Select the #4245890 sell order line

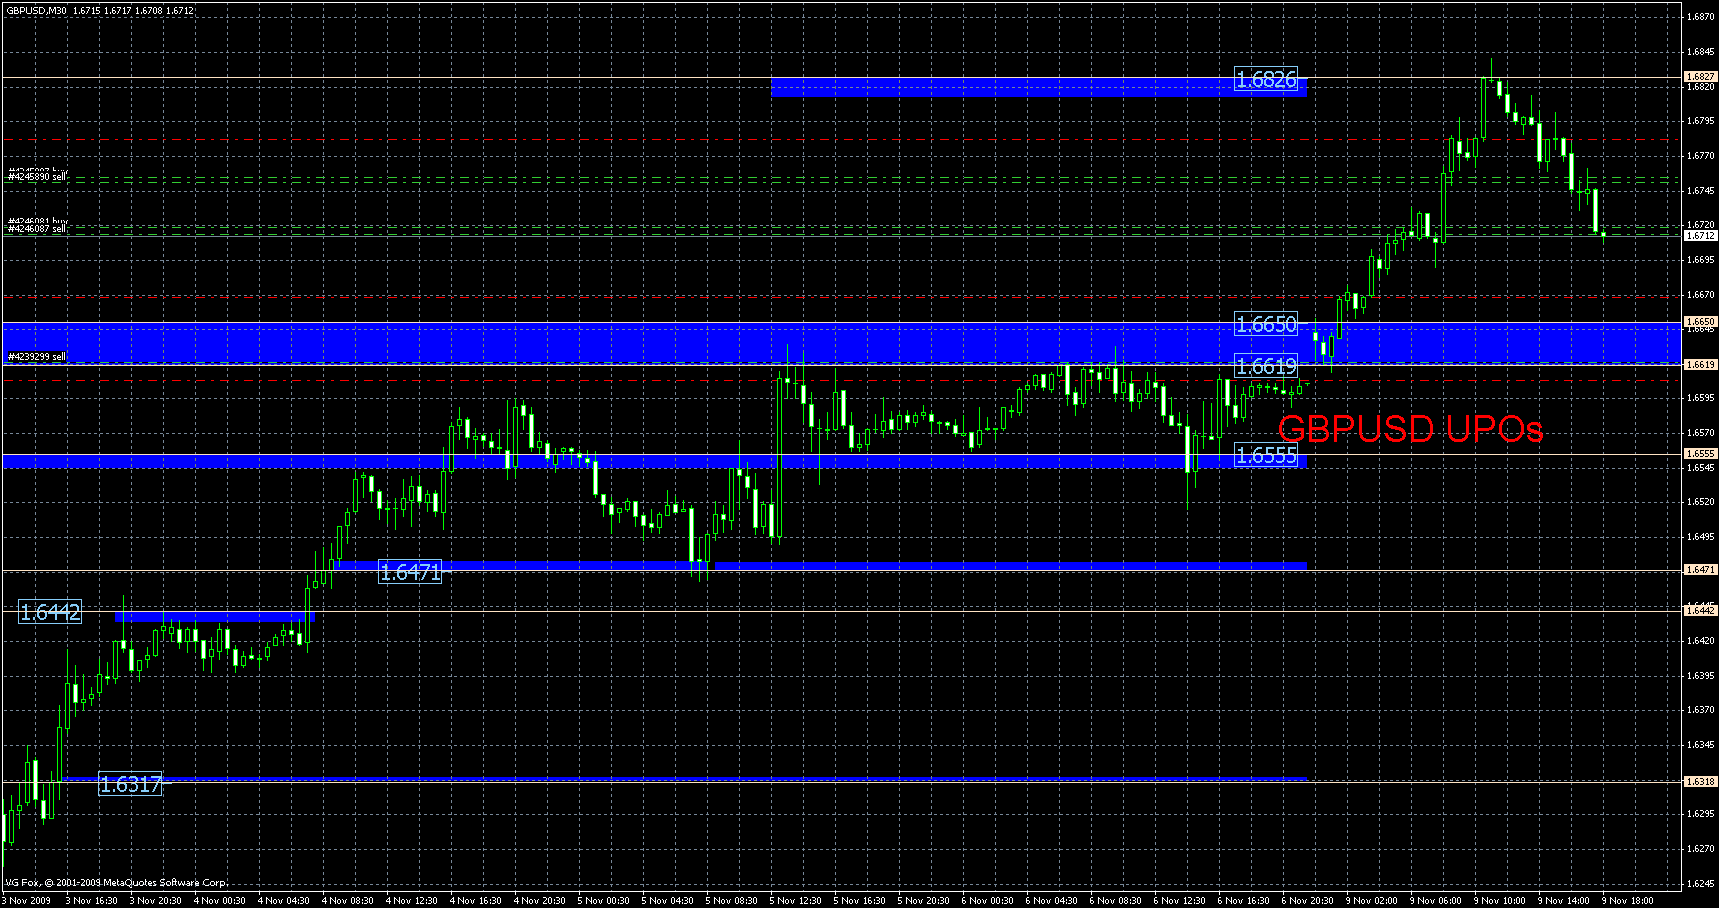pos(38,176)
